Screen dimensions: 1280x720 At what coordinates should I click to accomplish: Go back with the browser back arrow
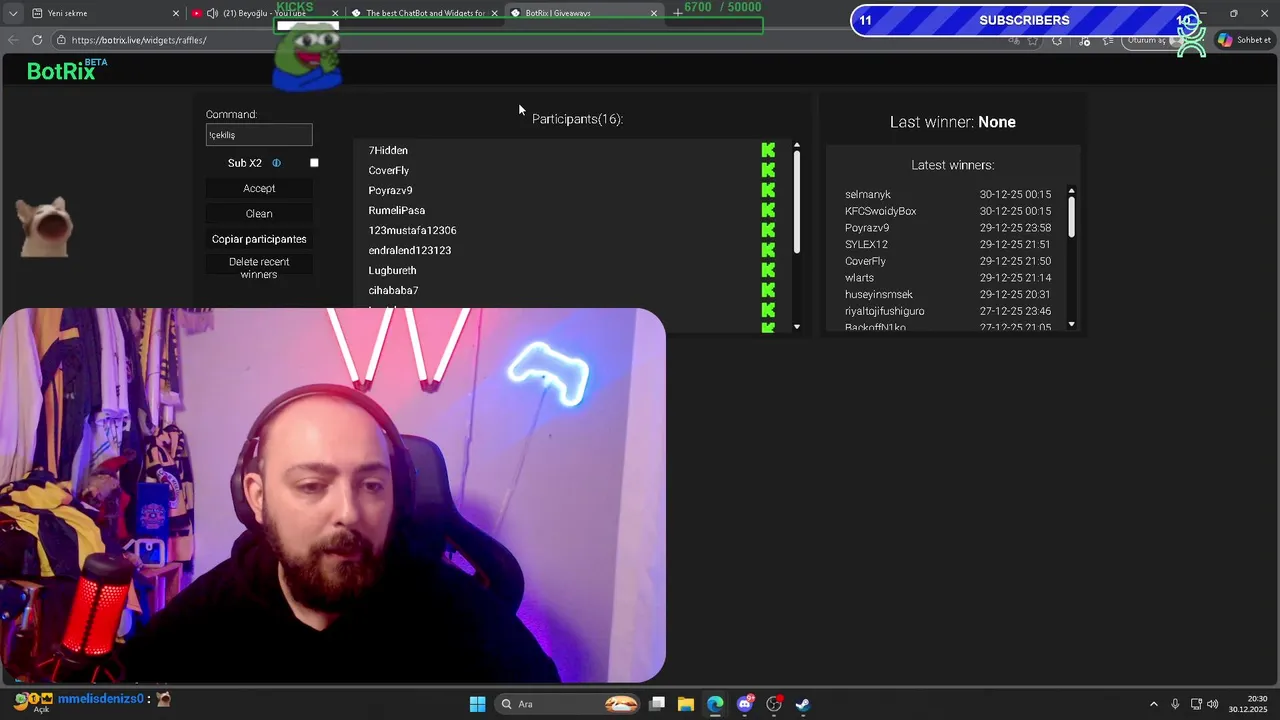click(x=13, y=40)
